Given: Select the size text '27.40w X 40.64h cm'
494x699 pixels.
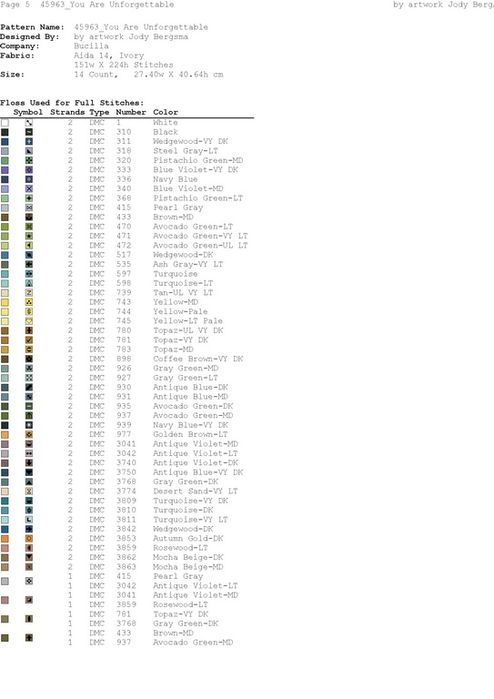Looking at the screenshot, I should (178, 74).
